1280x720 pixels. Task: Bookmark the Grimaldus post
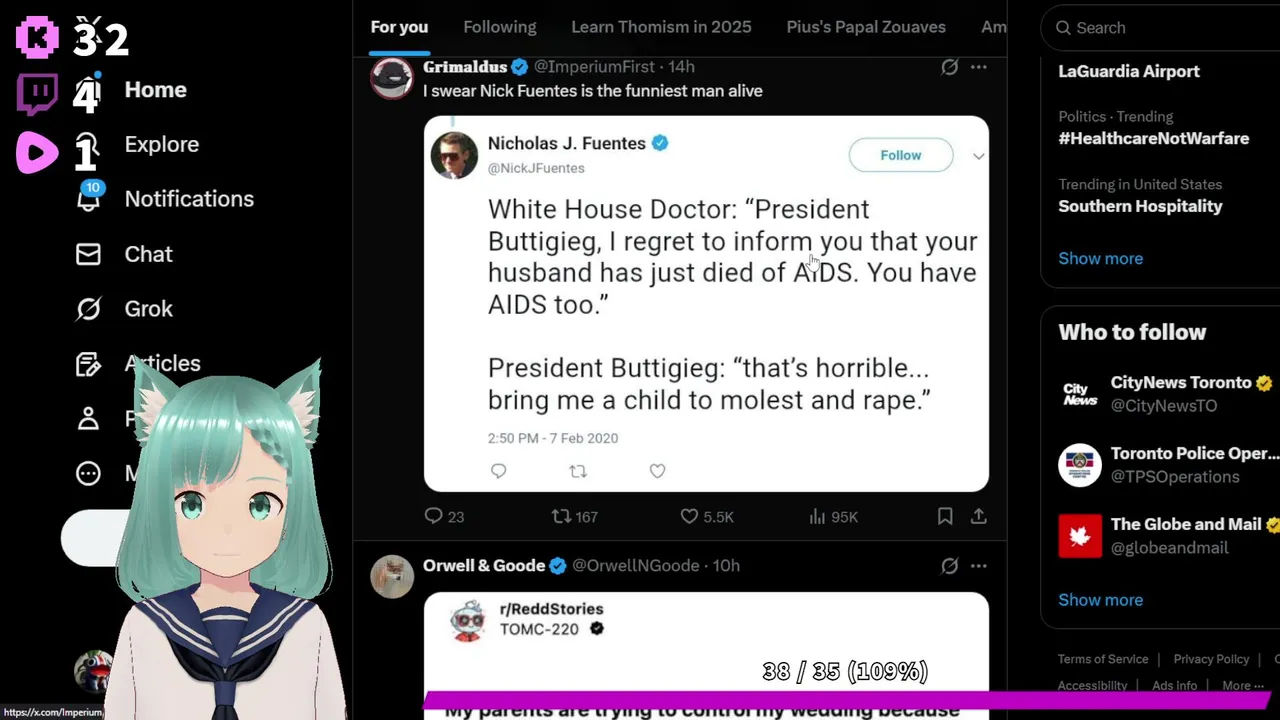(945, 516)
